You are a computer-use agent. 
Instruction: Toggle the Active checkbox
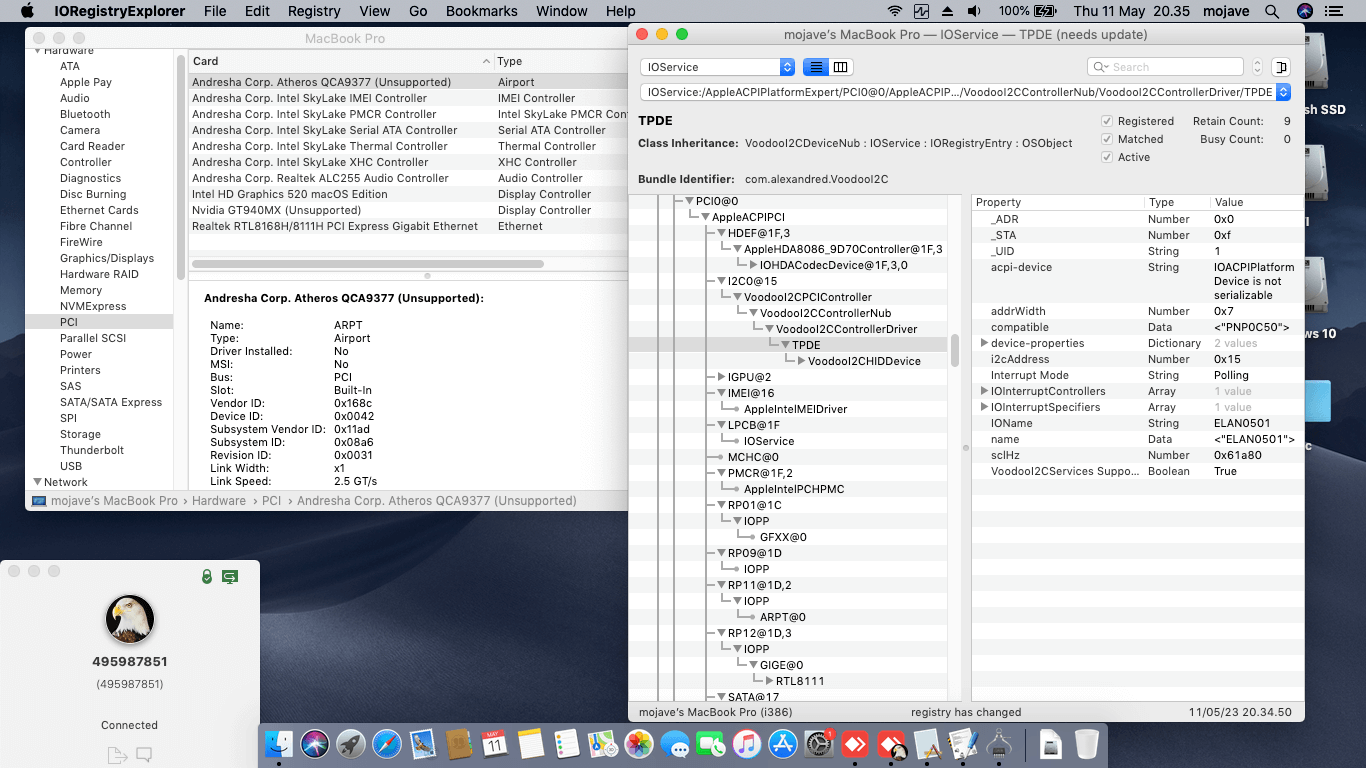point(1107,157)
